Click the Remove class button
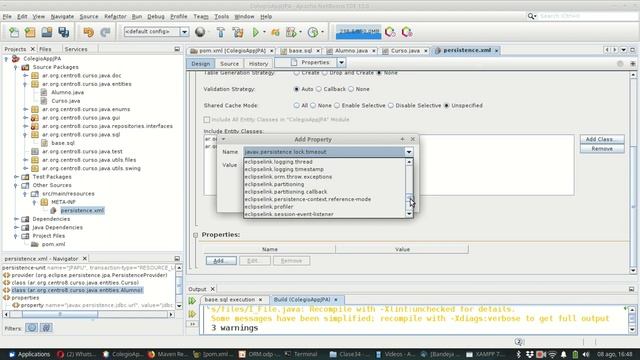Image resolution: width=640 pixels, height=360 pixels. click(x=602, y=149)
